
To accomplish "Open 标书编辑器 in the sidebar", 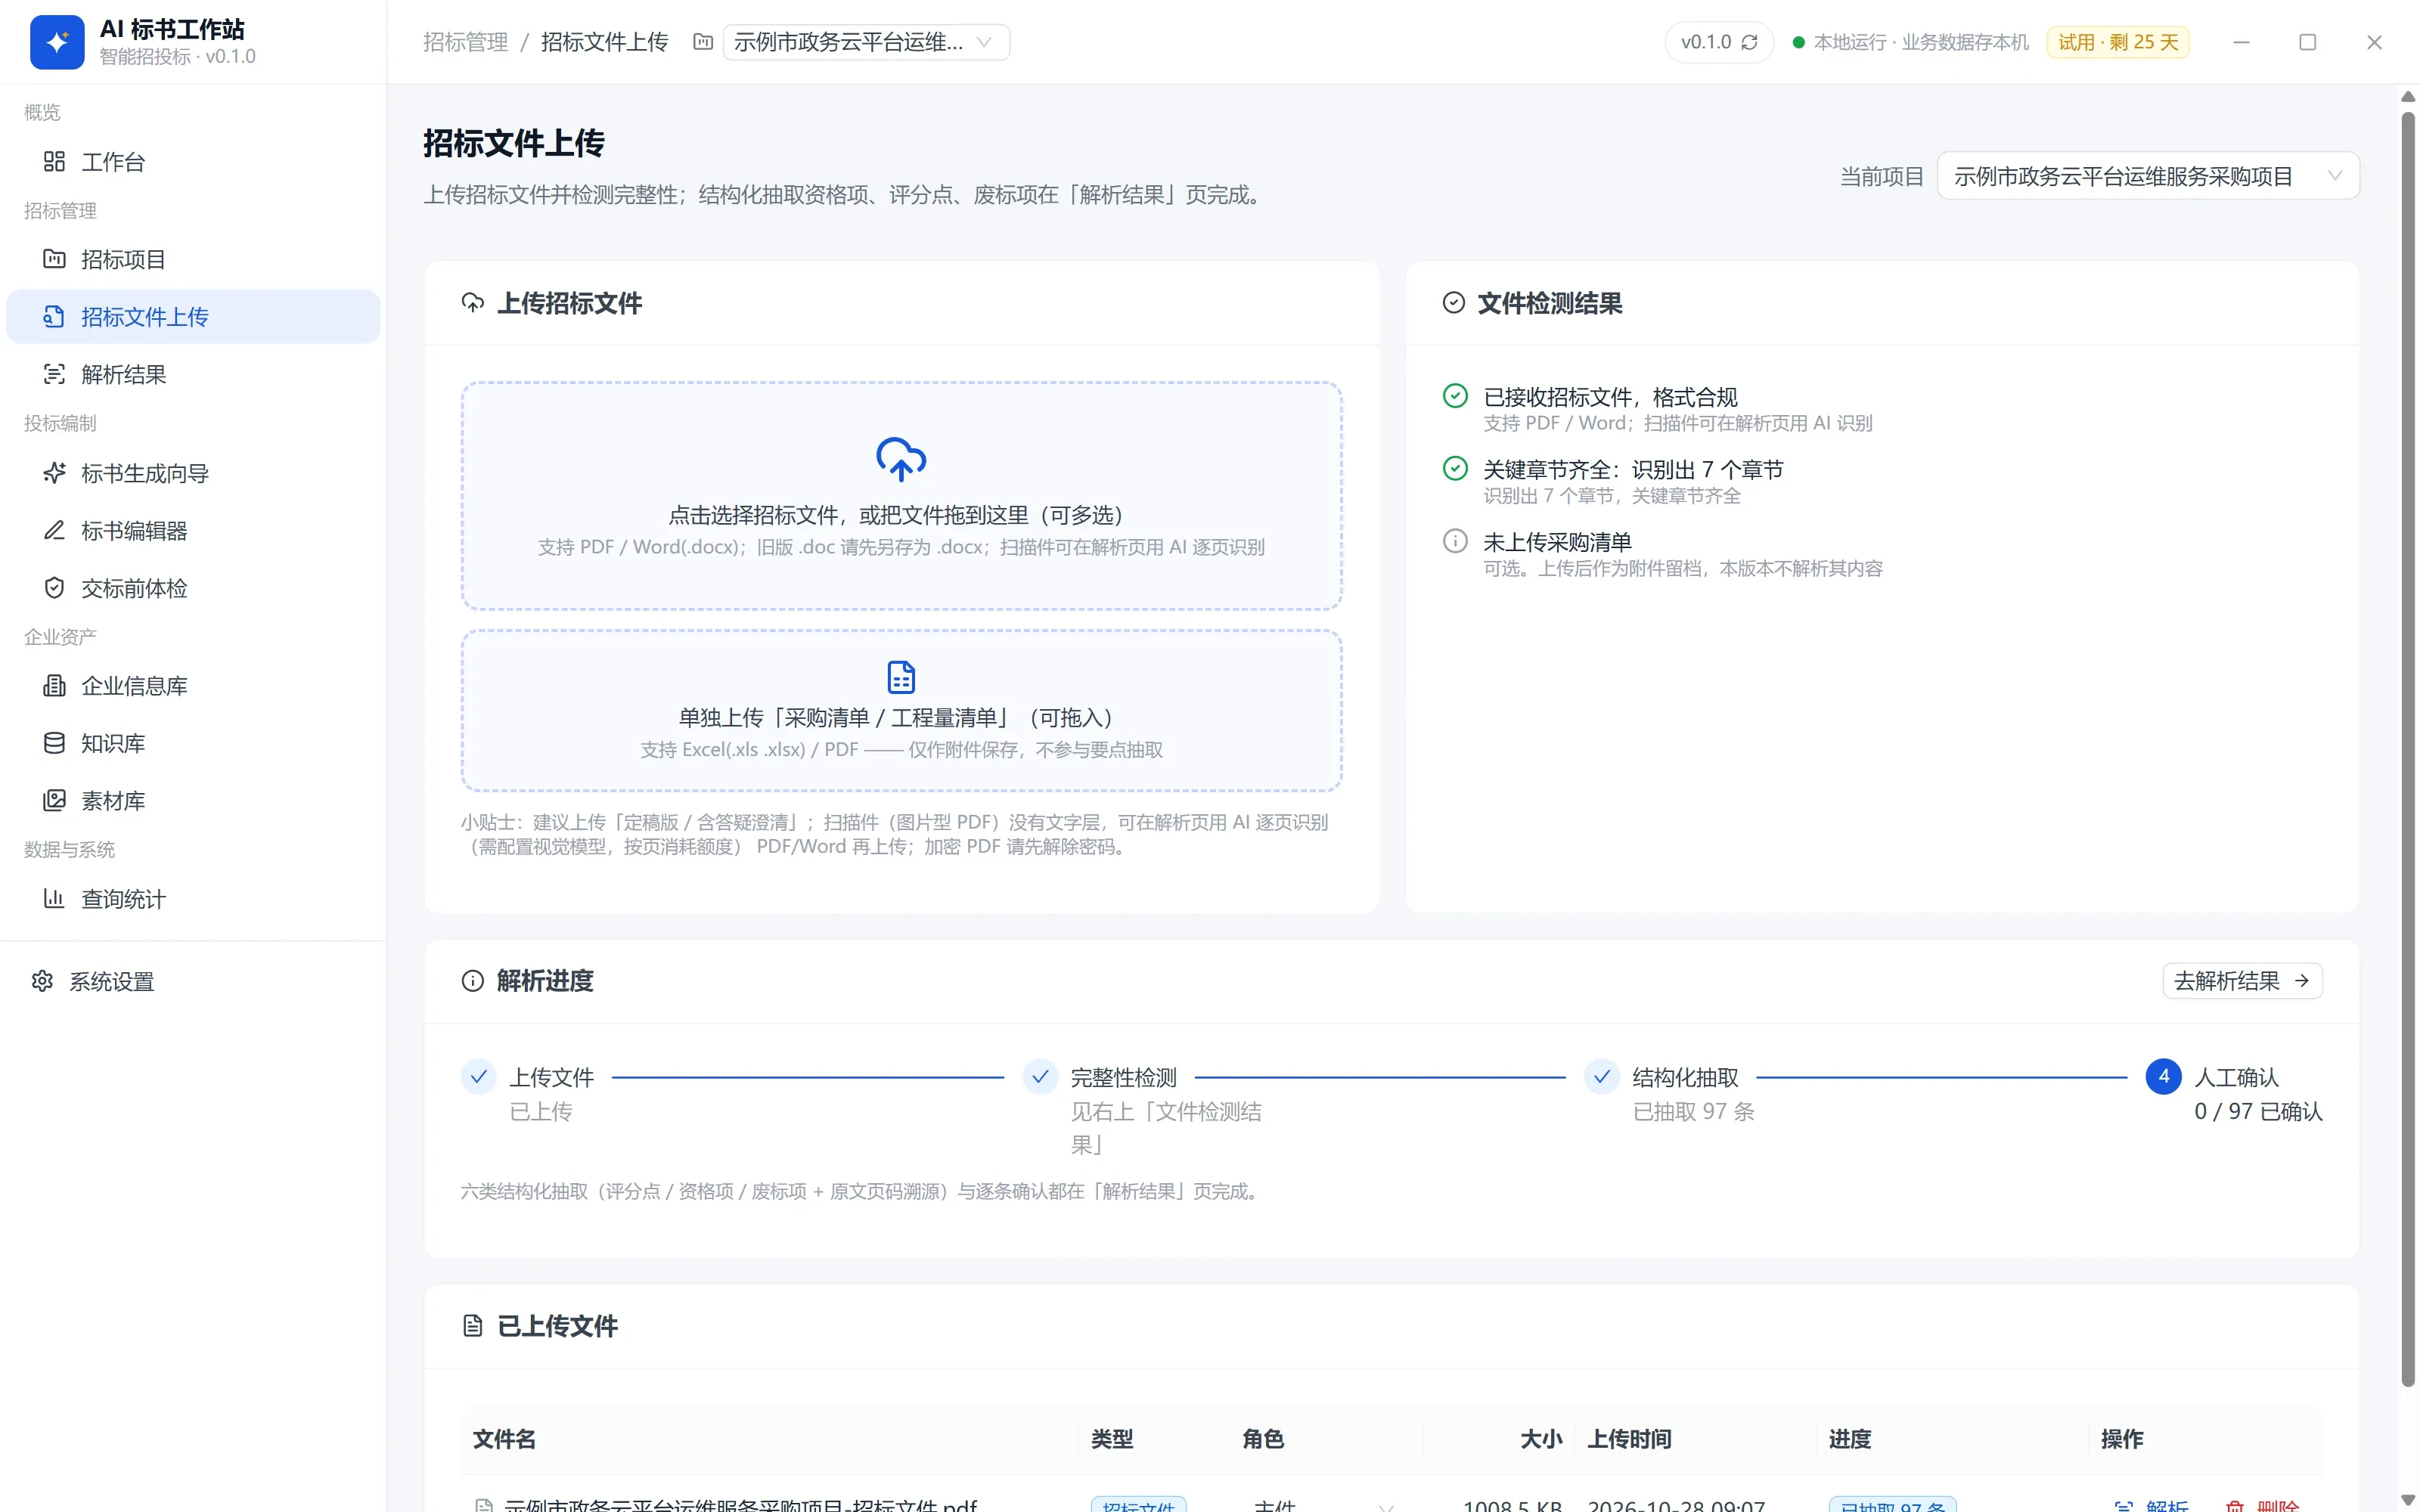I will [193, 531].
